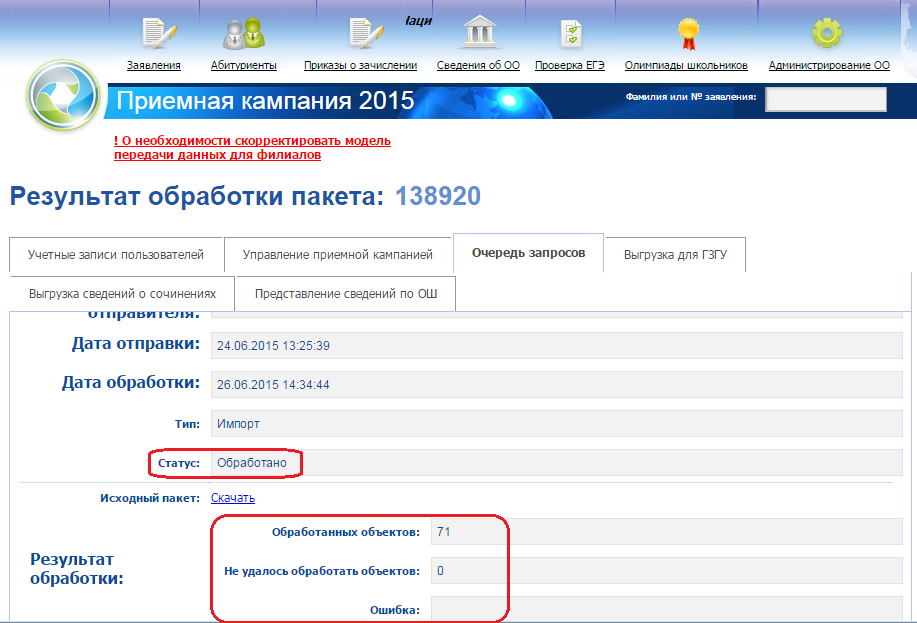Viewport: 917px width, 623px height.
Task: Select the Очередь запросов tab
Action: point(529,253)
